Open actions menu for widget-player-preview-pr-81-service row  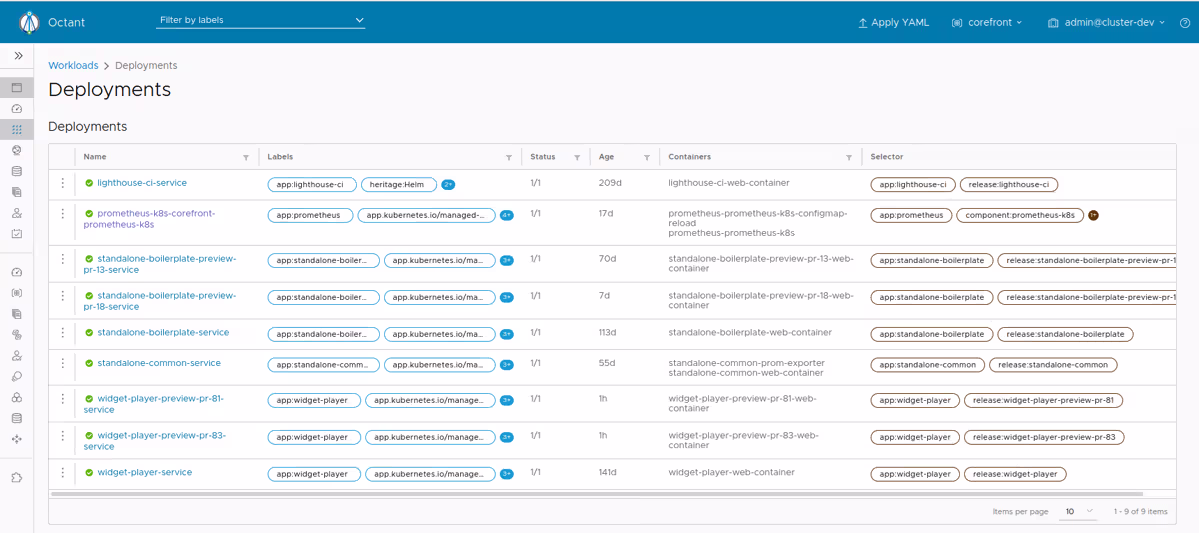pos(63,400)
